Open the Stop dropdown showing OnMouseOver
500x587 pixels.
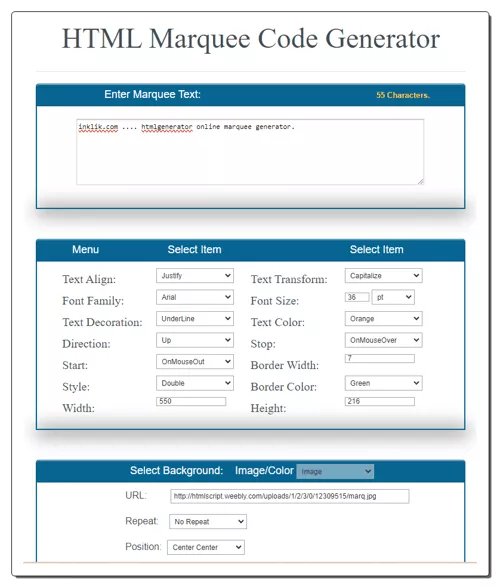pyautogui.click(x=384, y=340)
